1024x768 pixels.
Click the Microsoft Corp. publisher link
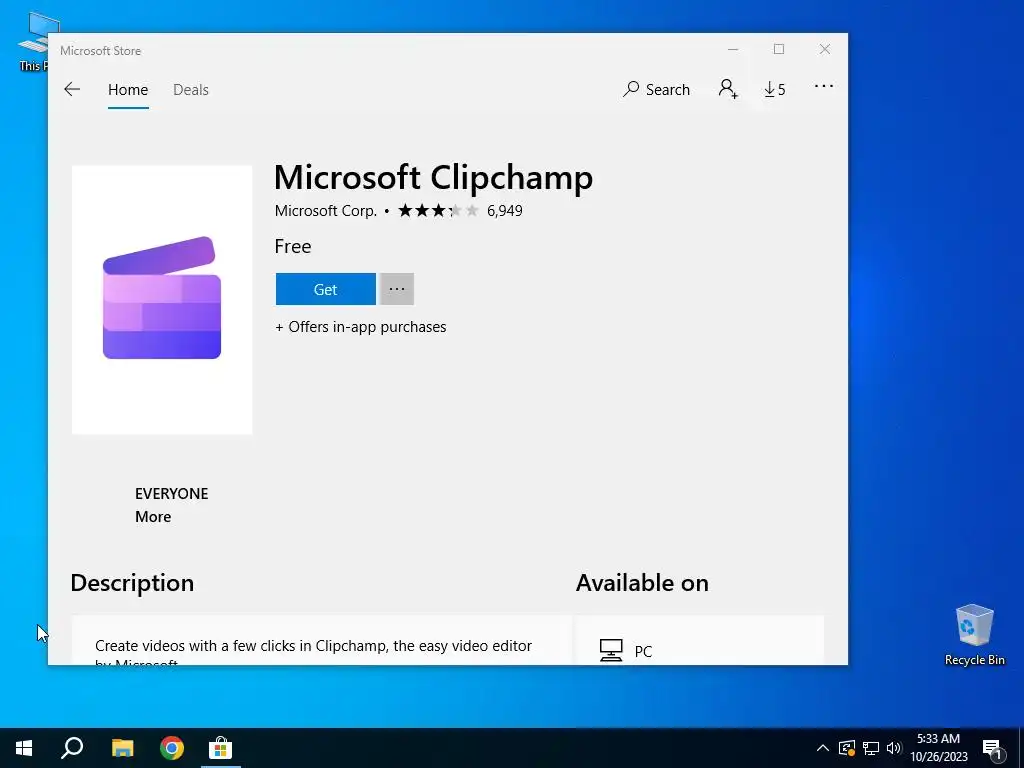point(326,210)
